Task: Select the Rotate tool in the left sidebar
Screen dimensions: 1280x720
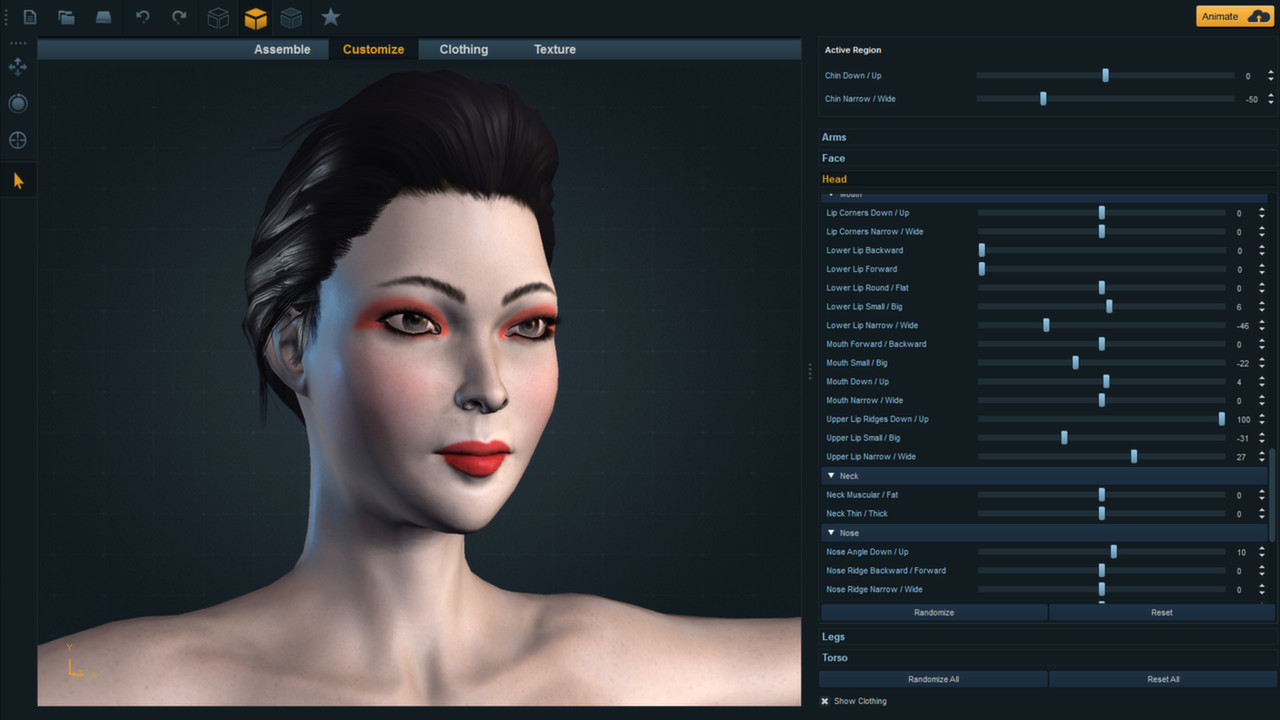Action: coord(17,103)
